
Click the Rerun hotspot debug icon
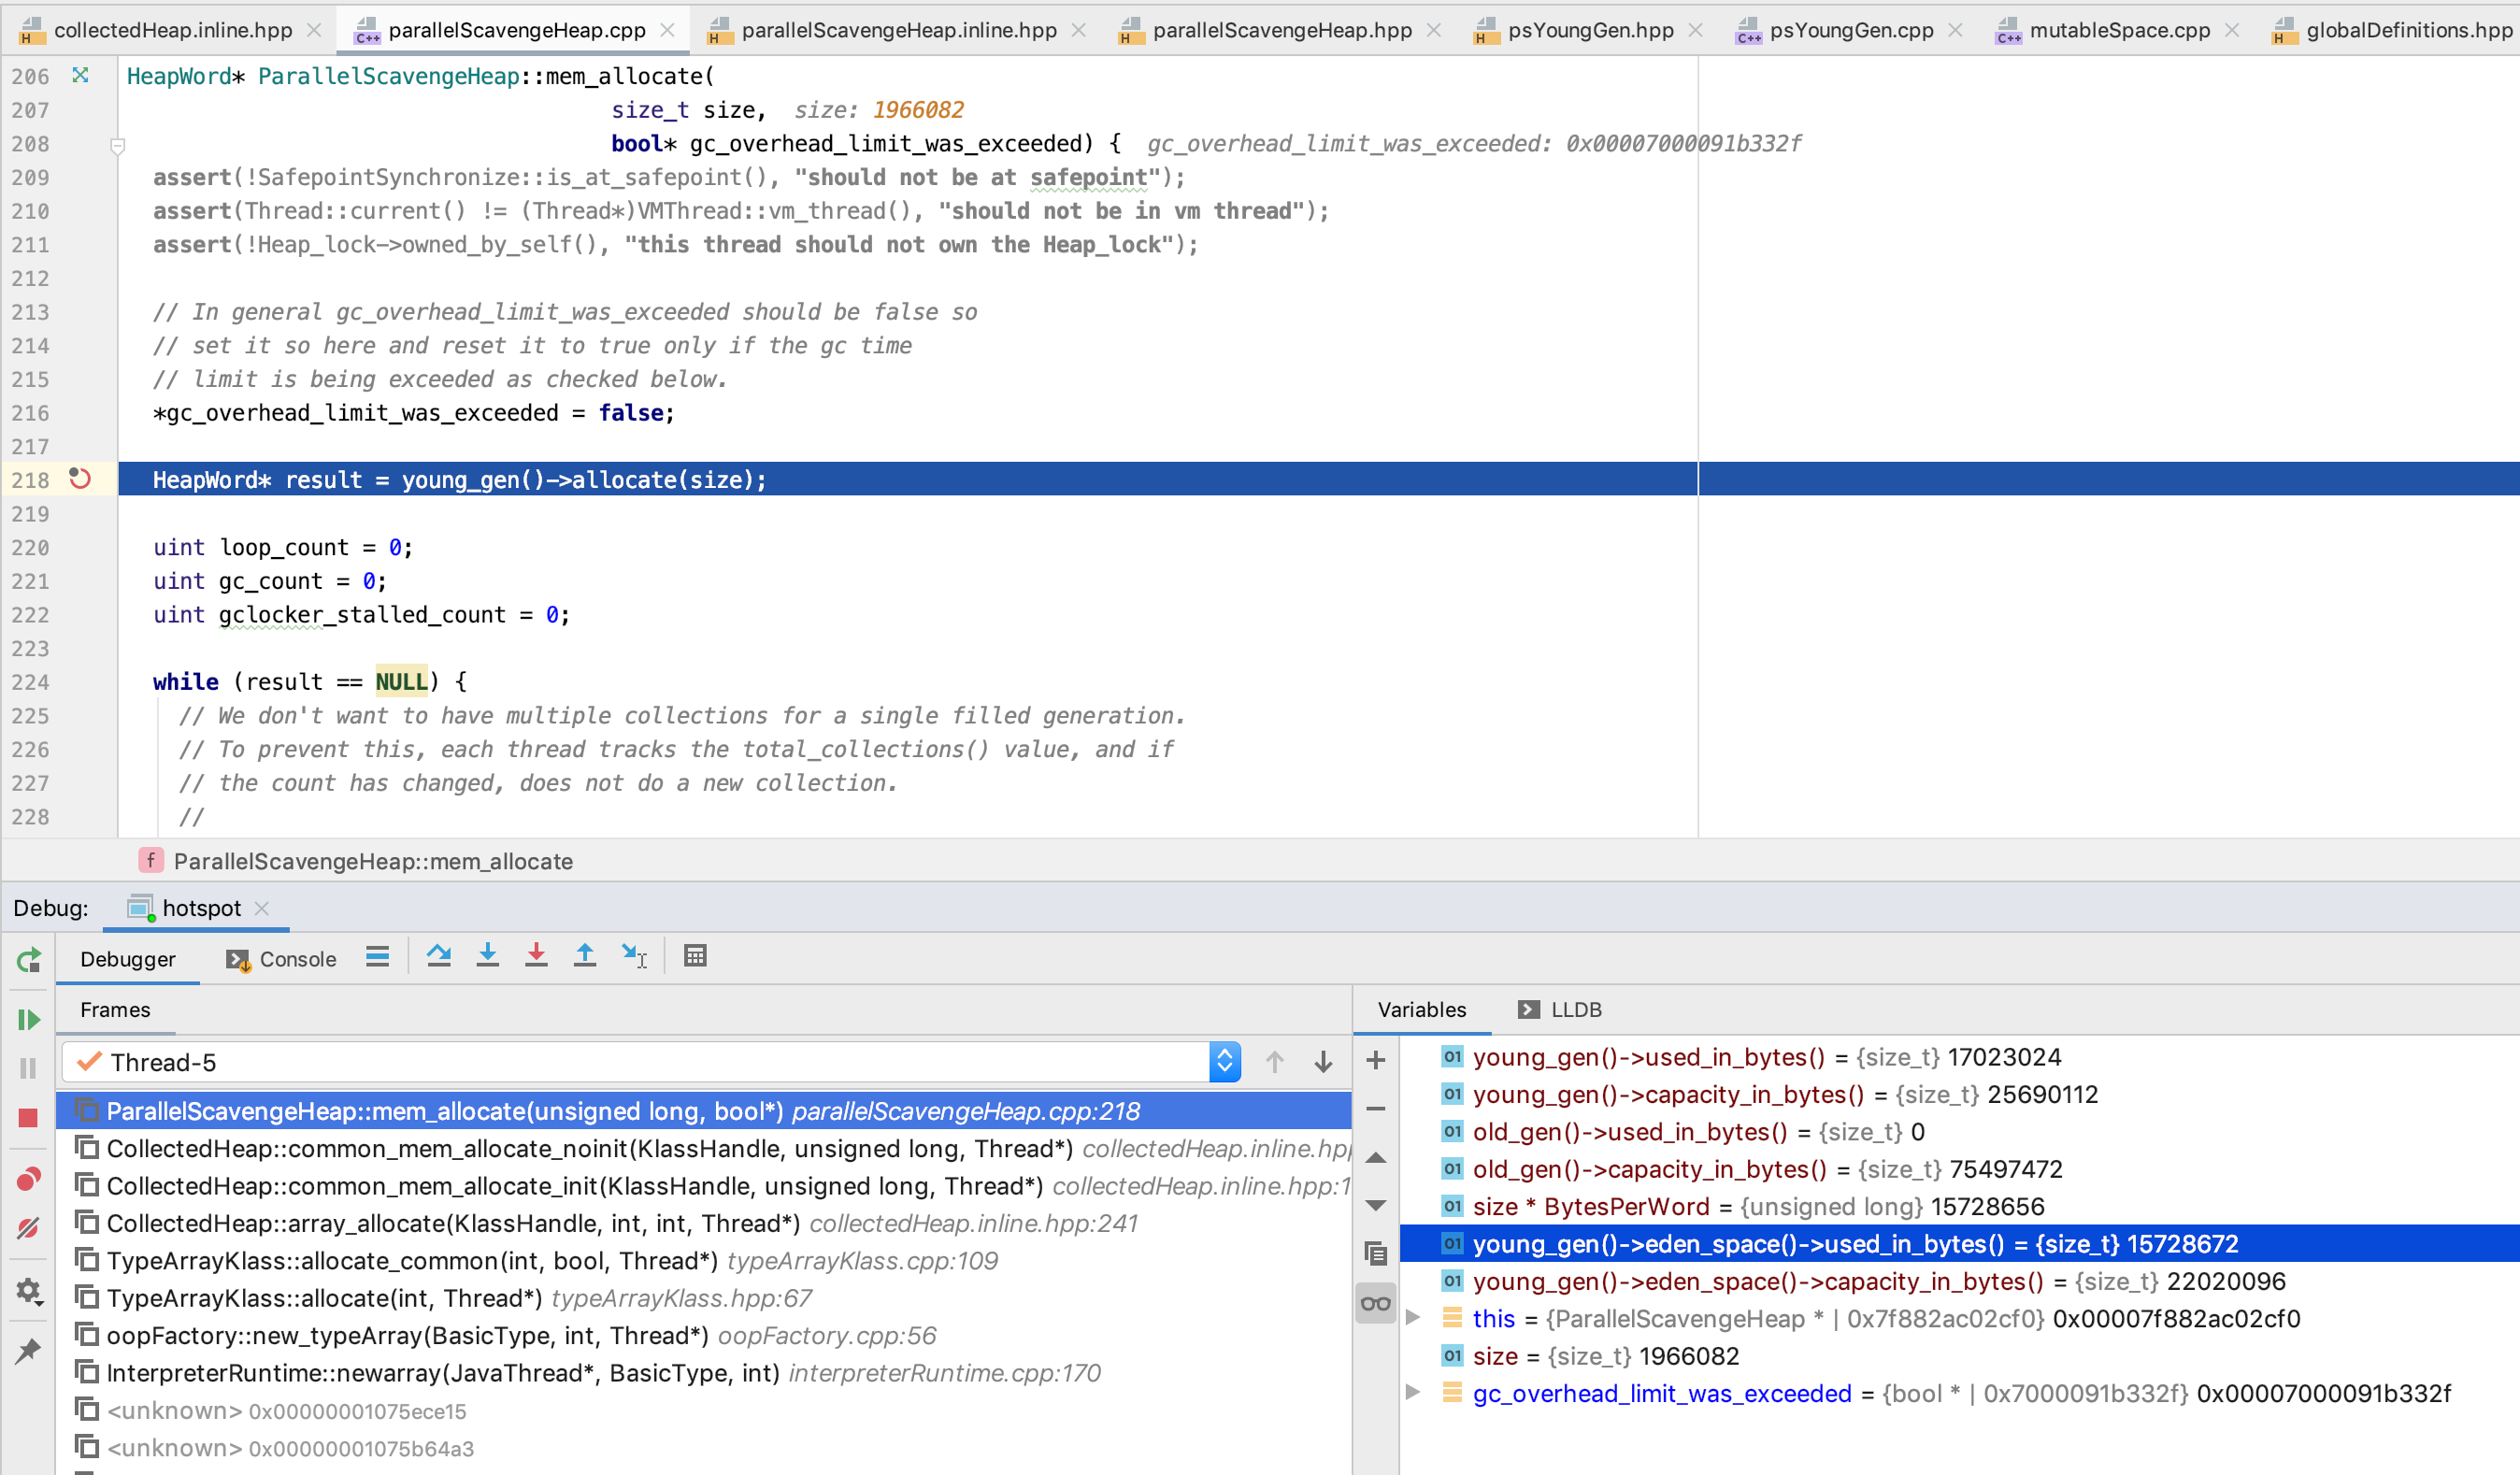click(x=28, y=961)
